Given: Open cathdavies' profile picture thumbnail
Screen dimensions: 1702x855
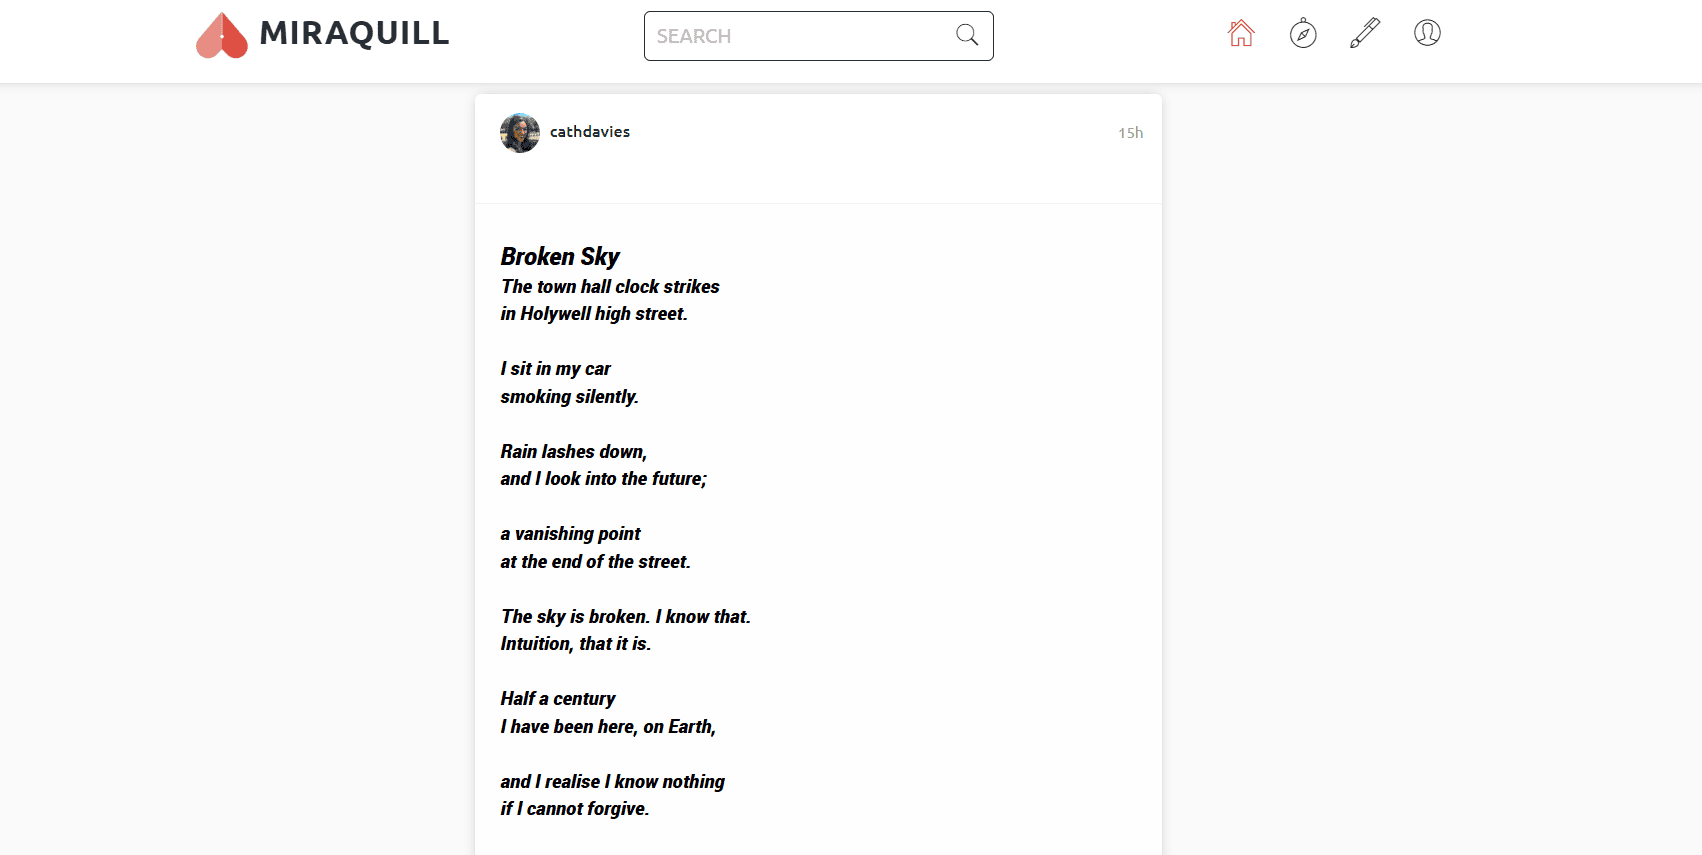Looking at the screenshot, I should (x=519, y=132).
